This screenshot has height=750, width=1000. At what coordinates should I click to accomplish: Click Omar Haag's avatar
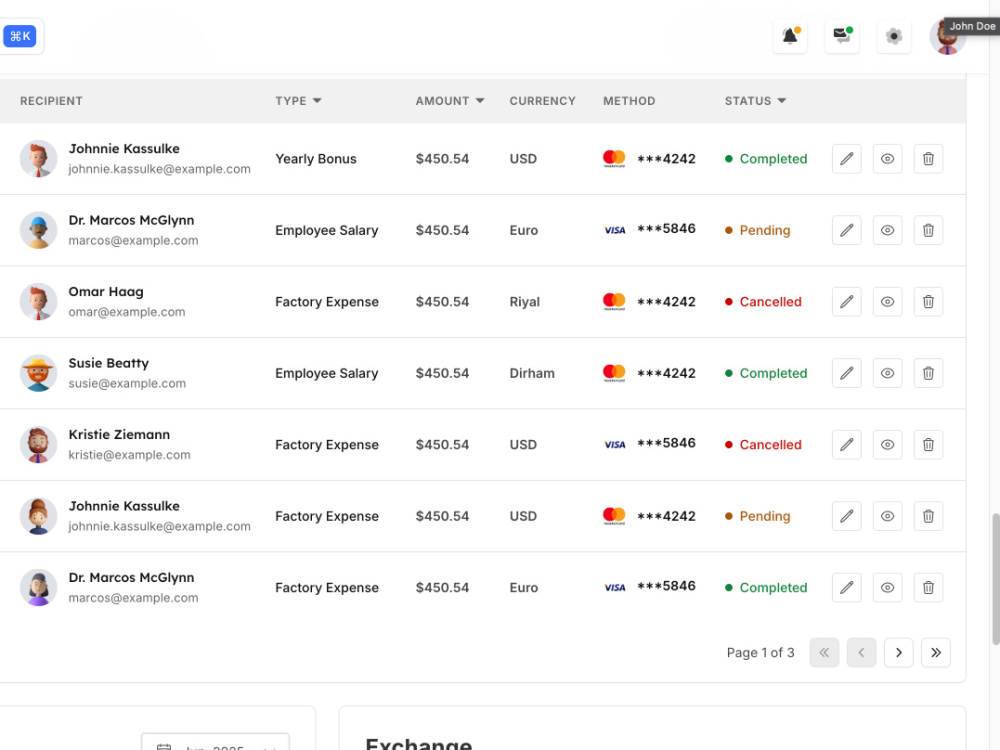(x=38, y=302)
